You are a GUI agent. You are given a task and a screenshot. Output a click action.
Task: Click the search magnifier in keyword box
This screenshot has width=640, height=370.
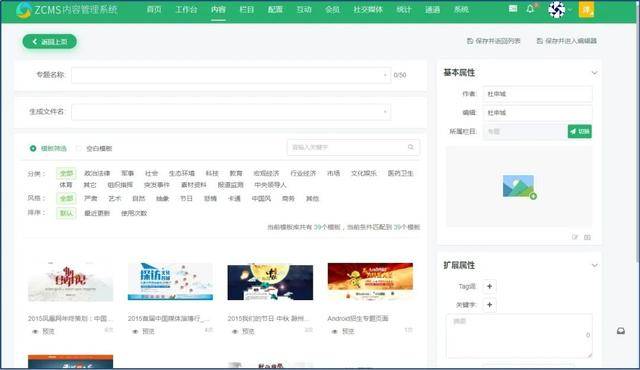tap(411, 147)
